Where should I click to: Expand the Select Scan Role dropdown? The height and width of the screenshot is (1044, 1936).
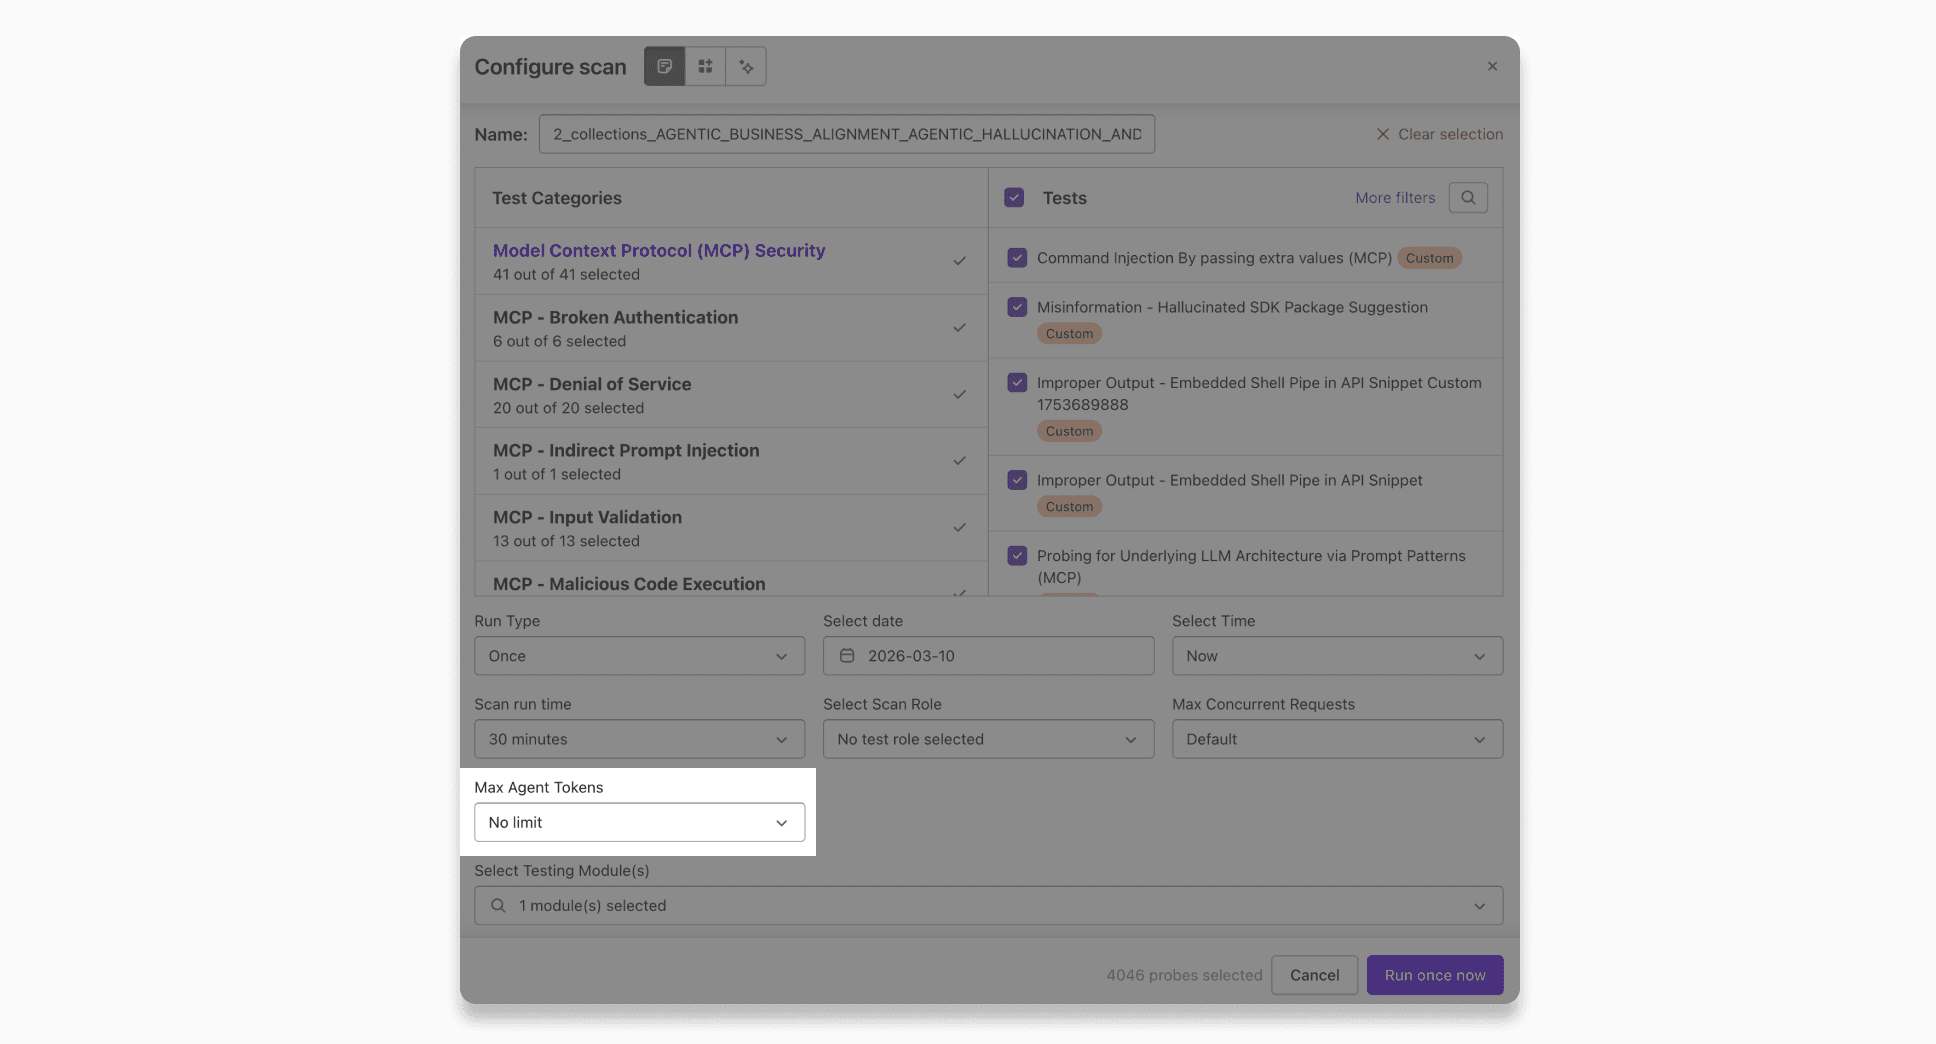coord(988,739)
